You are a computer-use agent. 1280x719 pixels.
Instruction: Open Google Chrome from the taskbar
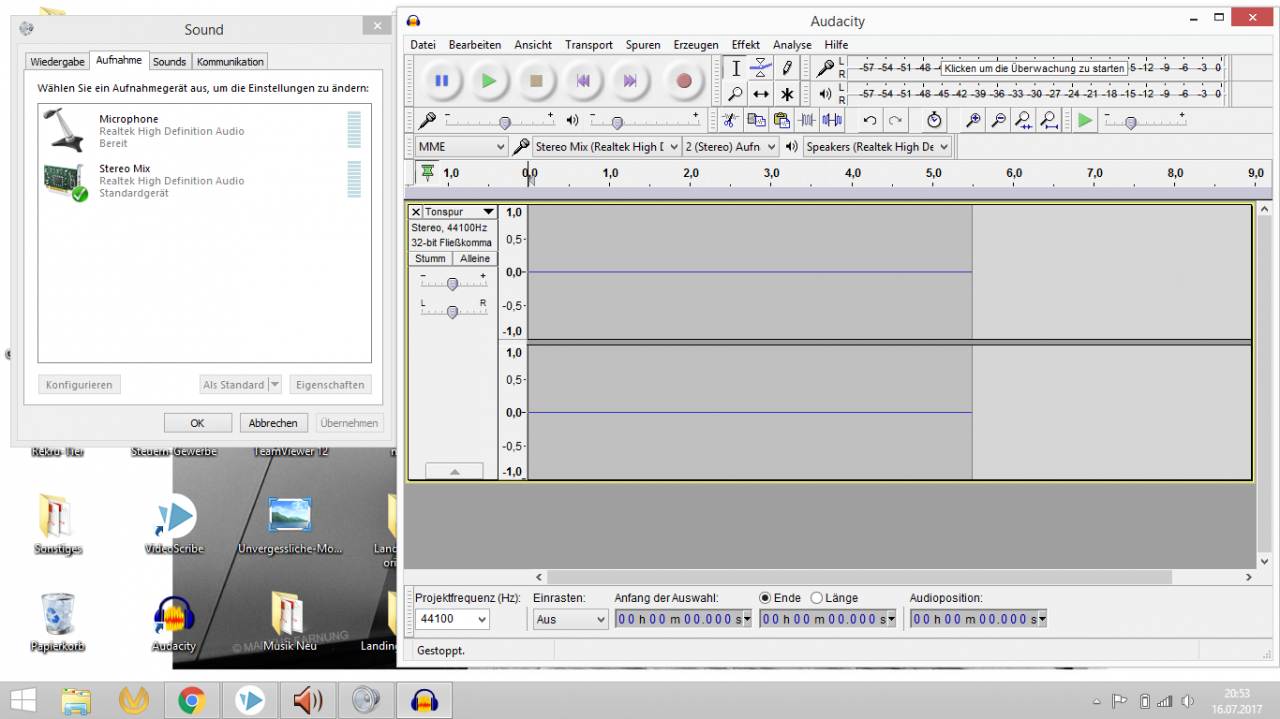point(191,700)
